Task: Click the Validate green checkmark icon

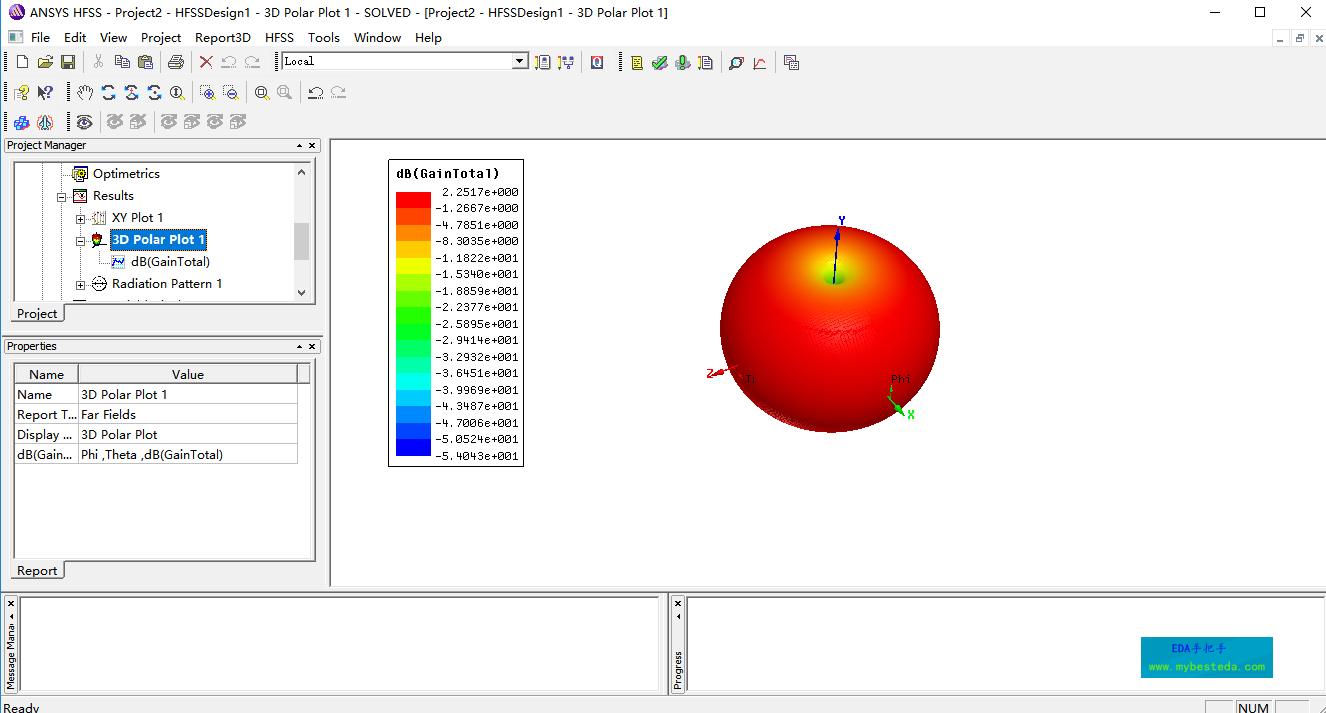Action: [x=659, y=63]
